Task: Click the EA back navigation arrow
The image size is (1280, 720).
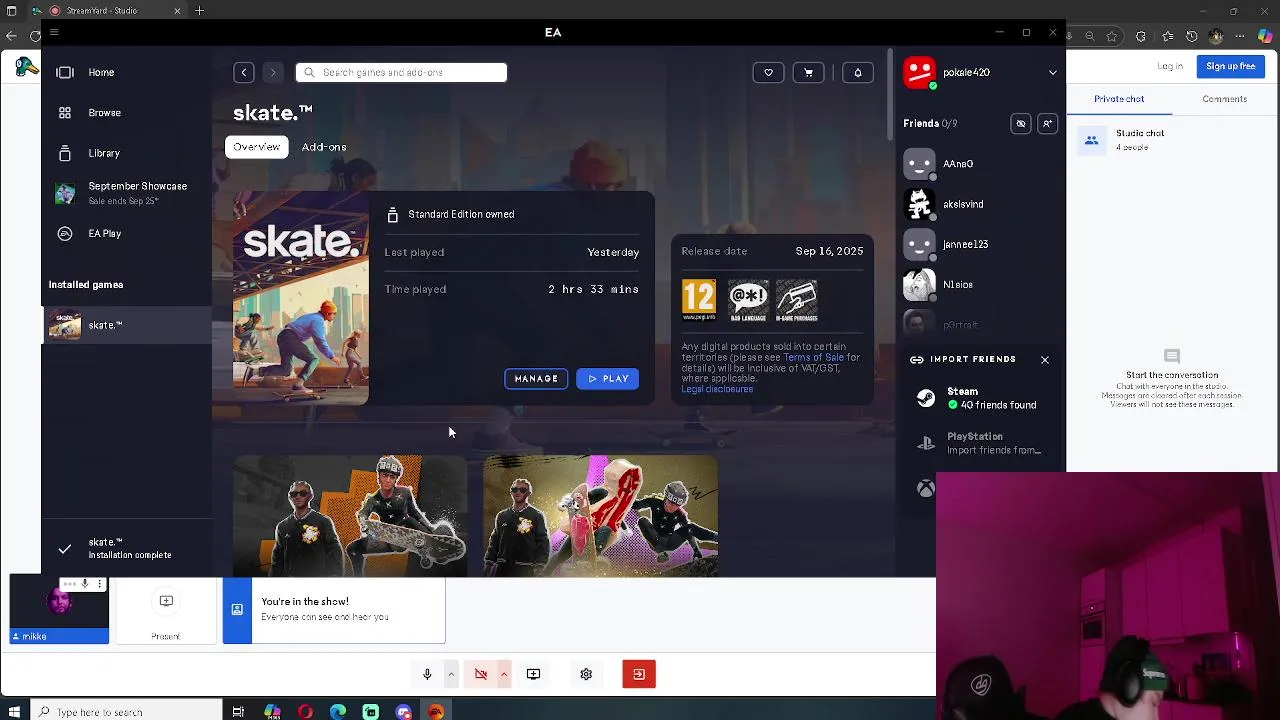Action: tap(244, 72)
